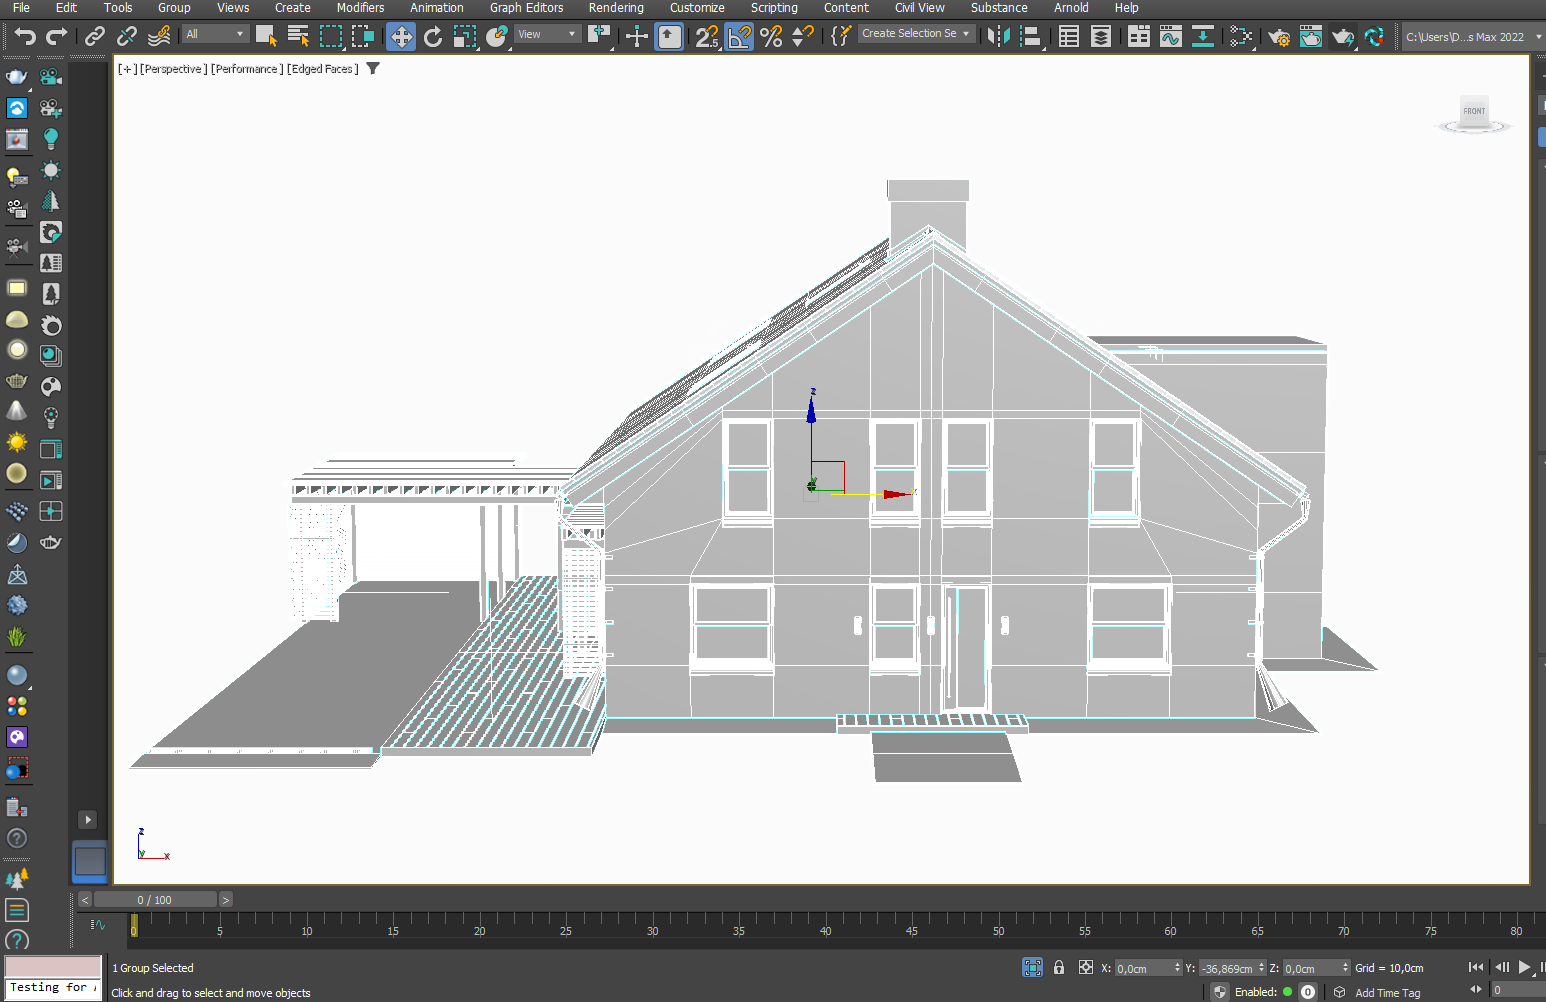Open the Curve Editor icon
The width and height of the screenshot is (1546, 1002).
[x=1170, y=37]
